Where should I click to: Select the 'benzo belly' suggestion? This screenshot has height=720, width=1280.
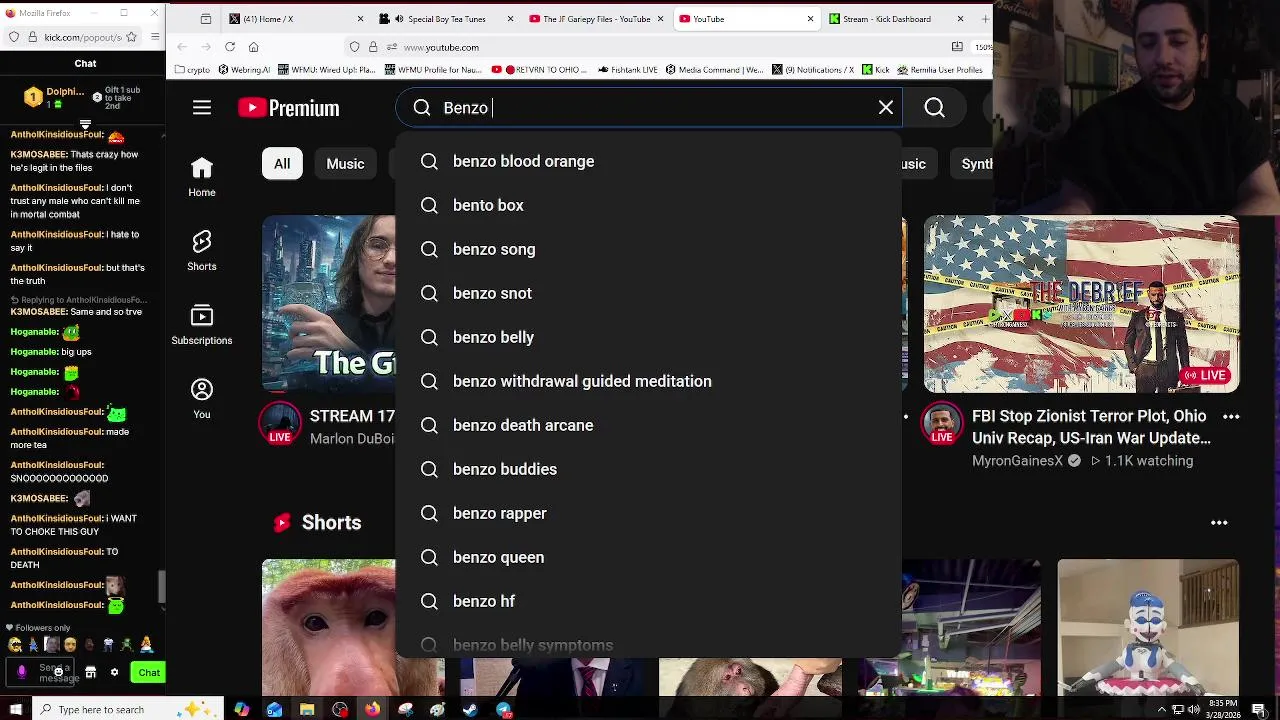coord(649,337)
